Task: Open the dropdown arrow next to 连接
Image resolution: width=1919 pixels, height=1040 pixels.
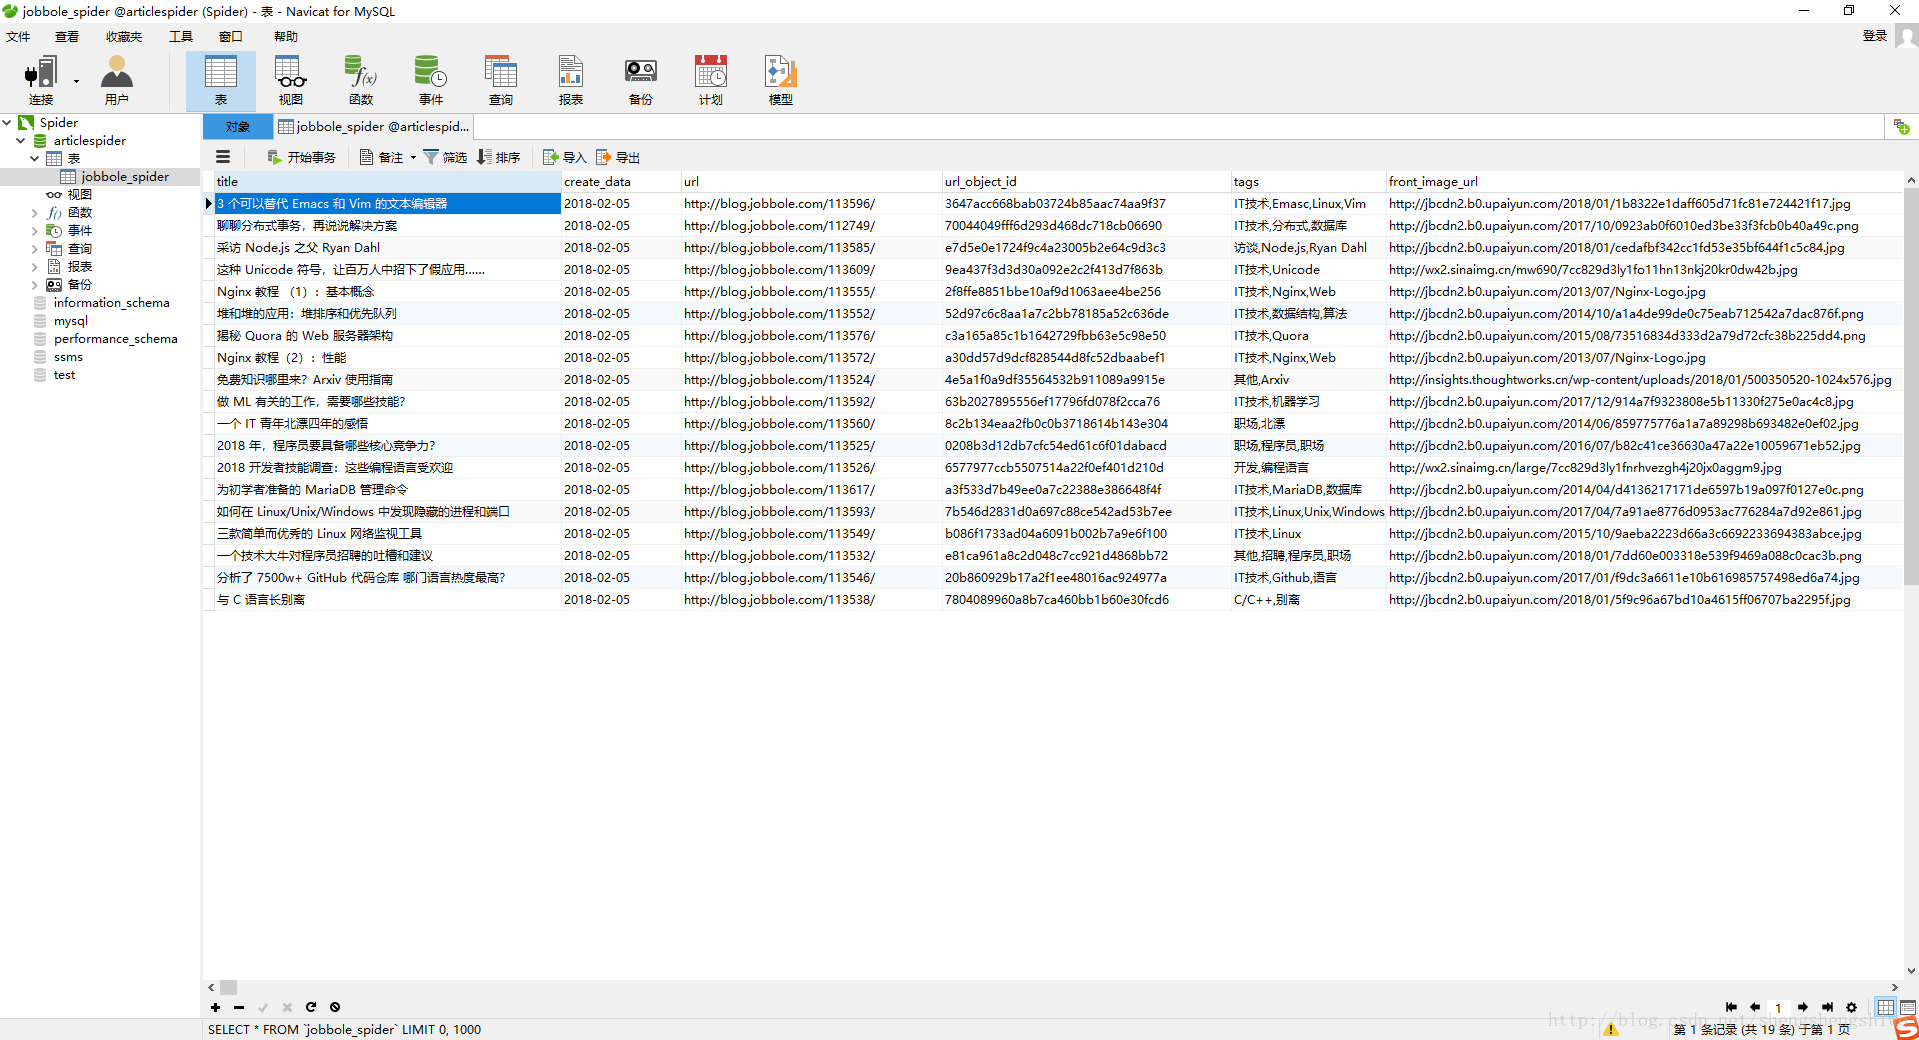Action: (76, 81)
